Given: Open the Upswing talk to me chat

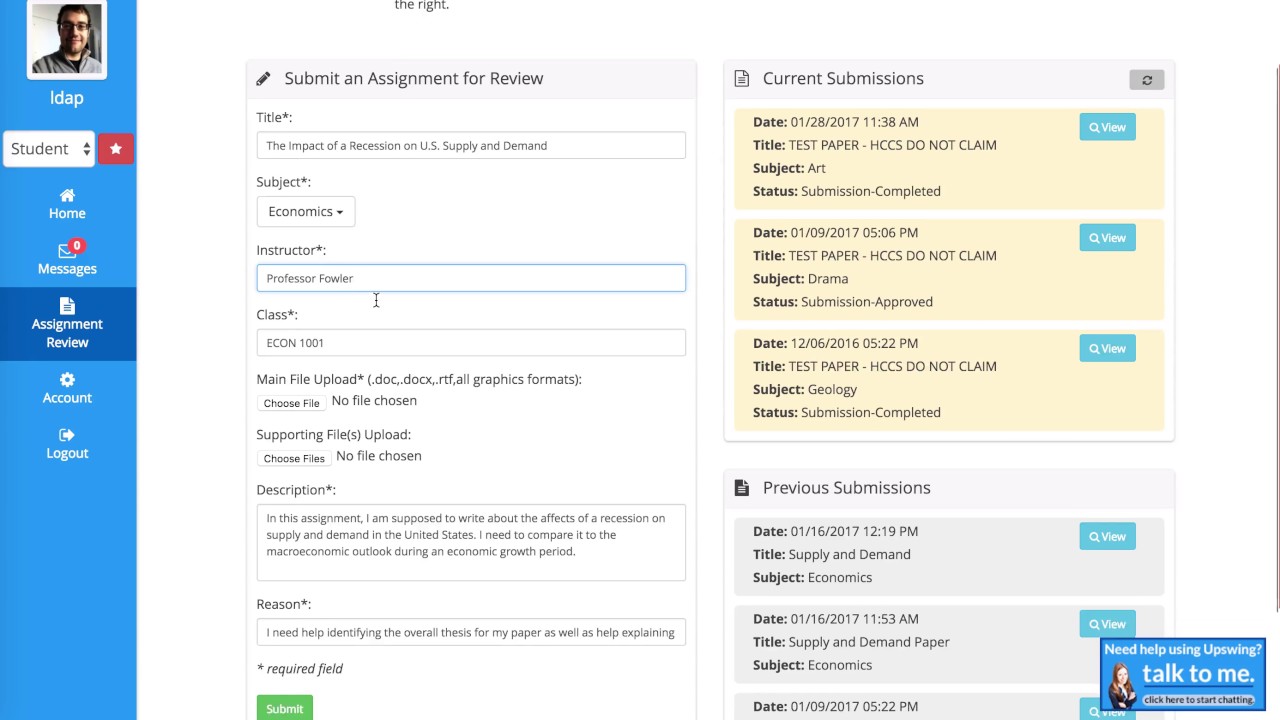Looking at the screenshot, I should (1183, 674).
